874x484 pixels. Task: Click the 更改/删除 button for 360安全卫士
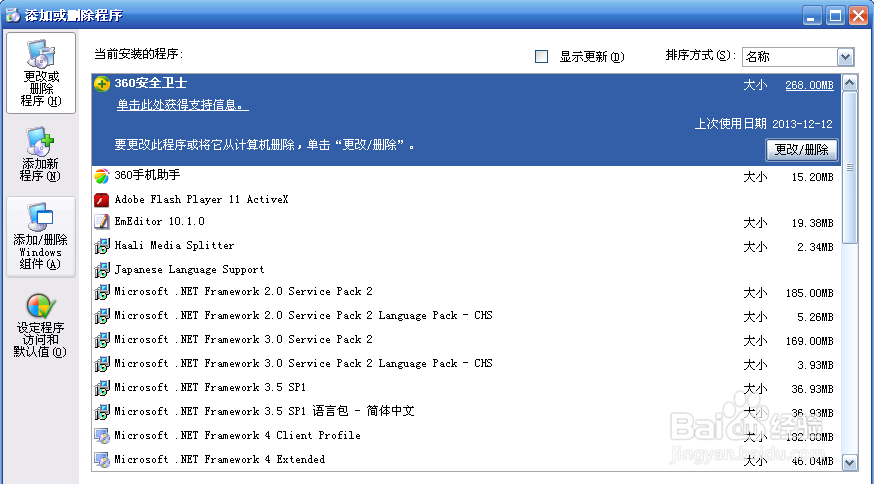802,149
